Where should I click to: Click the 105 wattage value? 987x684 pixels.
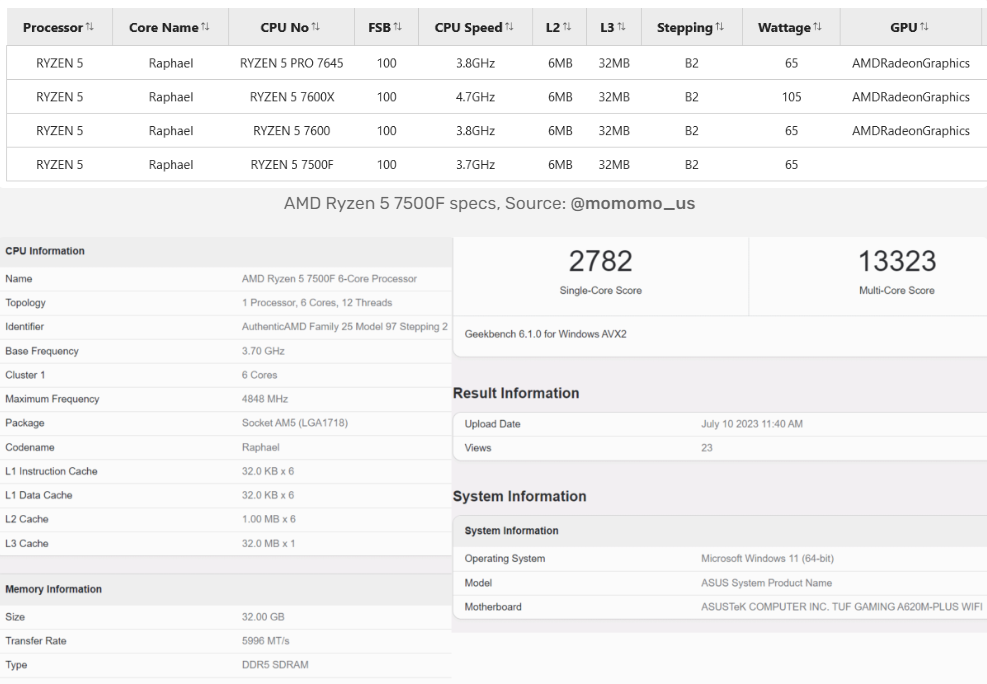tap(791, 97)
